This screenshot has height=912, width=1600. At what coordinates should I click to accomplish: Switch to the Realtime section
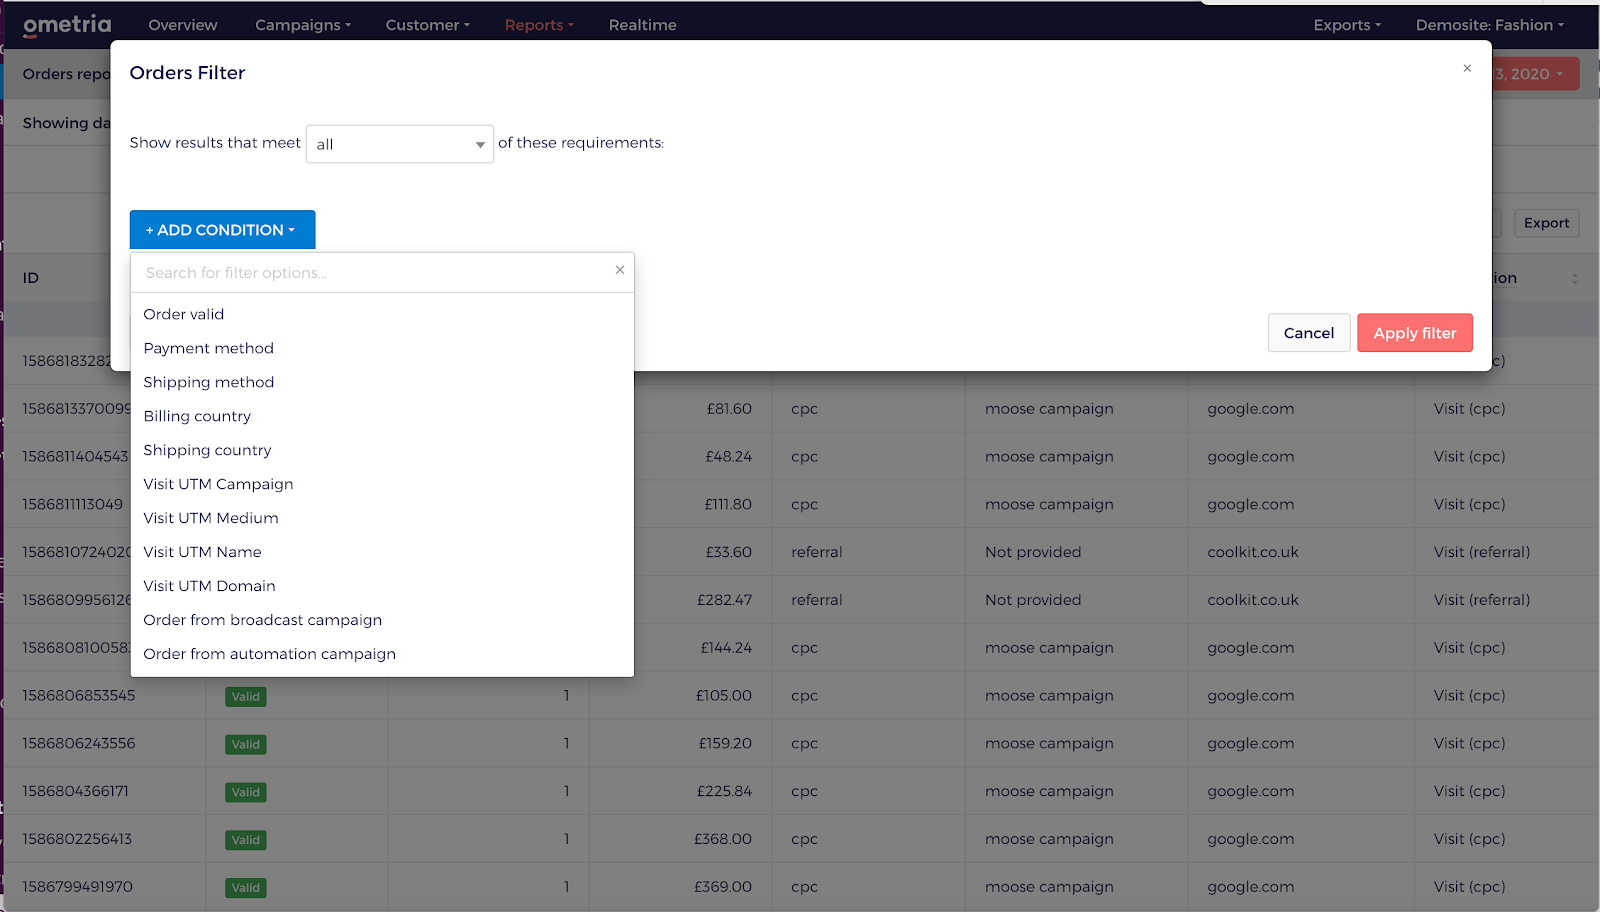[x=642, y=25]
